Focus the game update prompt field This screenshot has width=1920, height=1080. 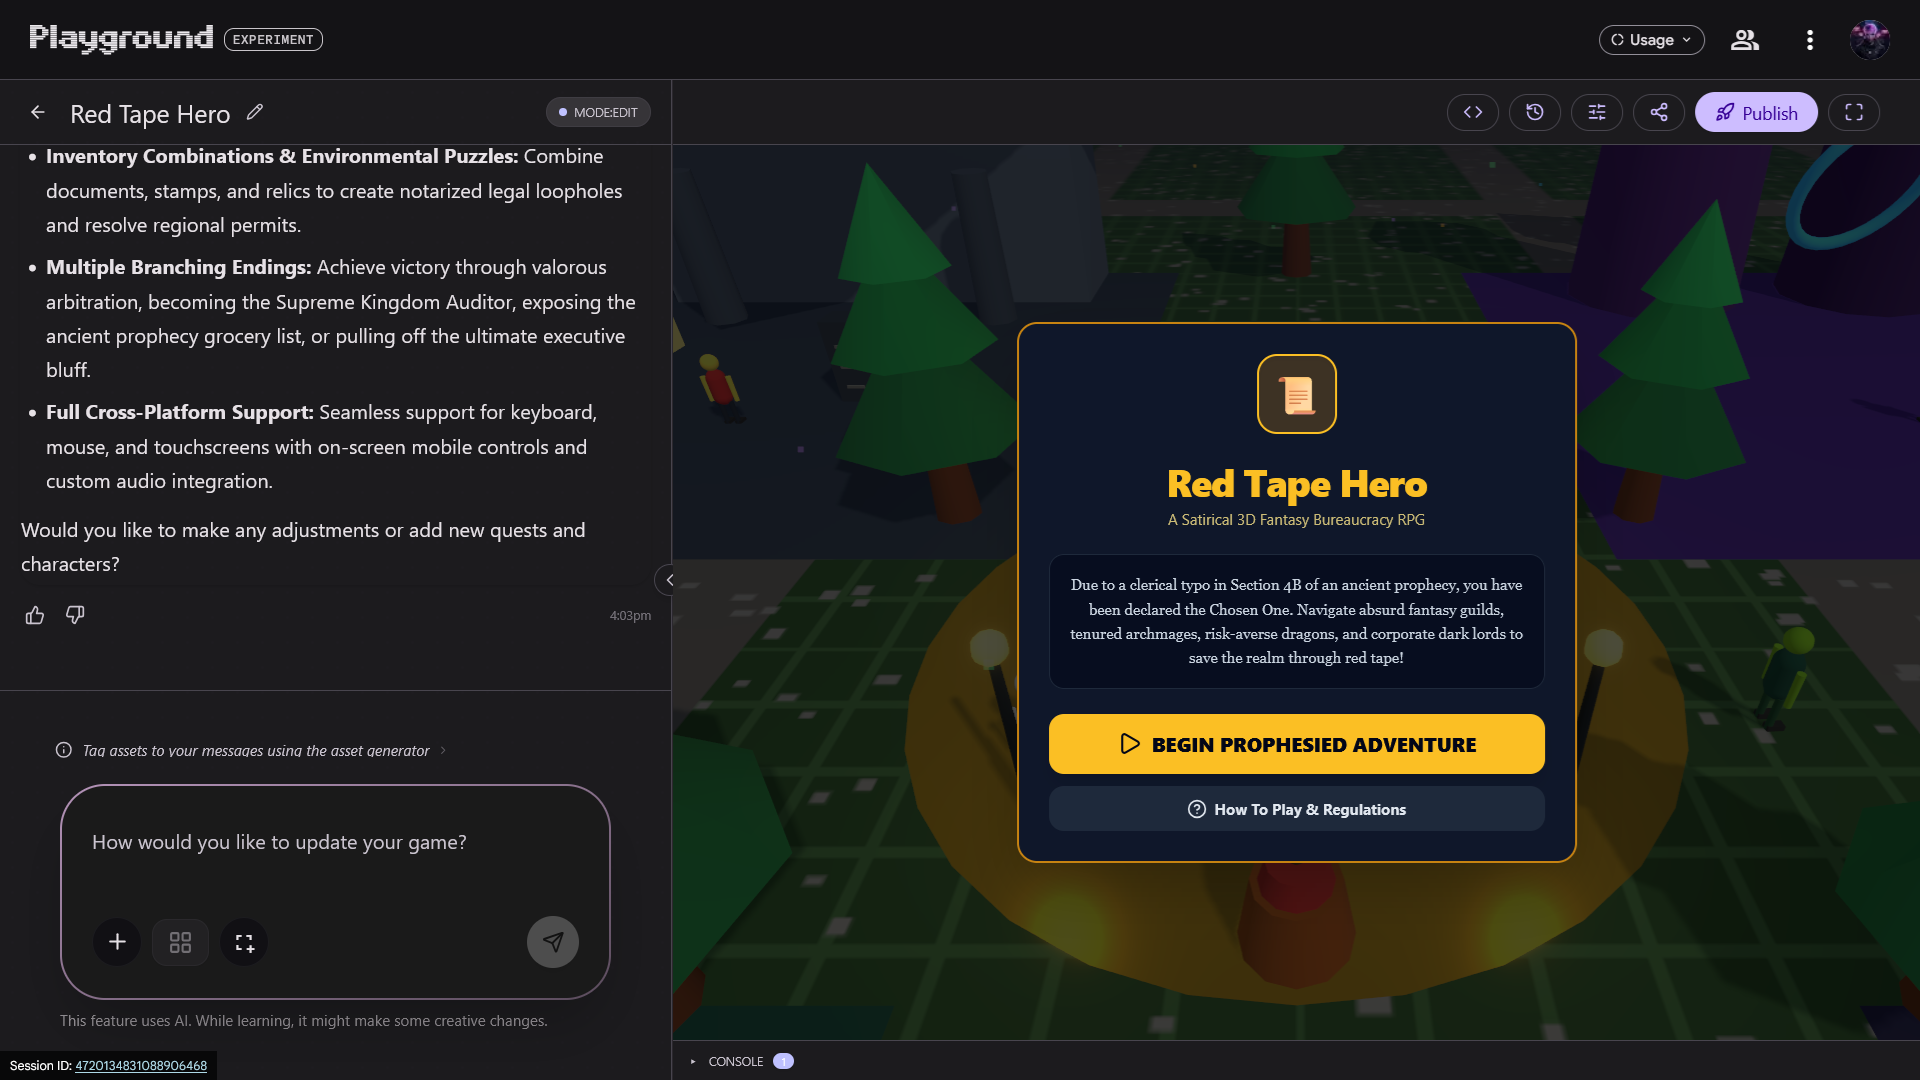pyautogui.click(x=335, y=843)
